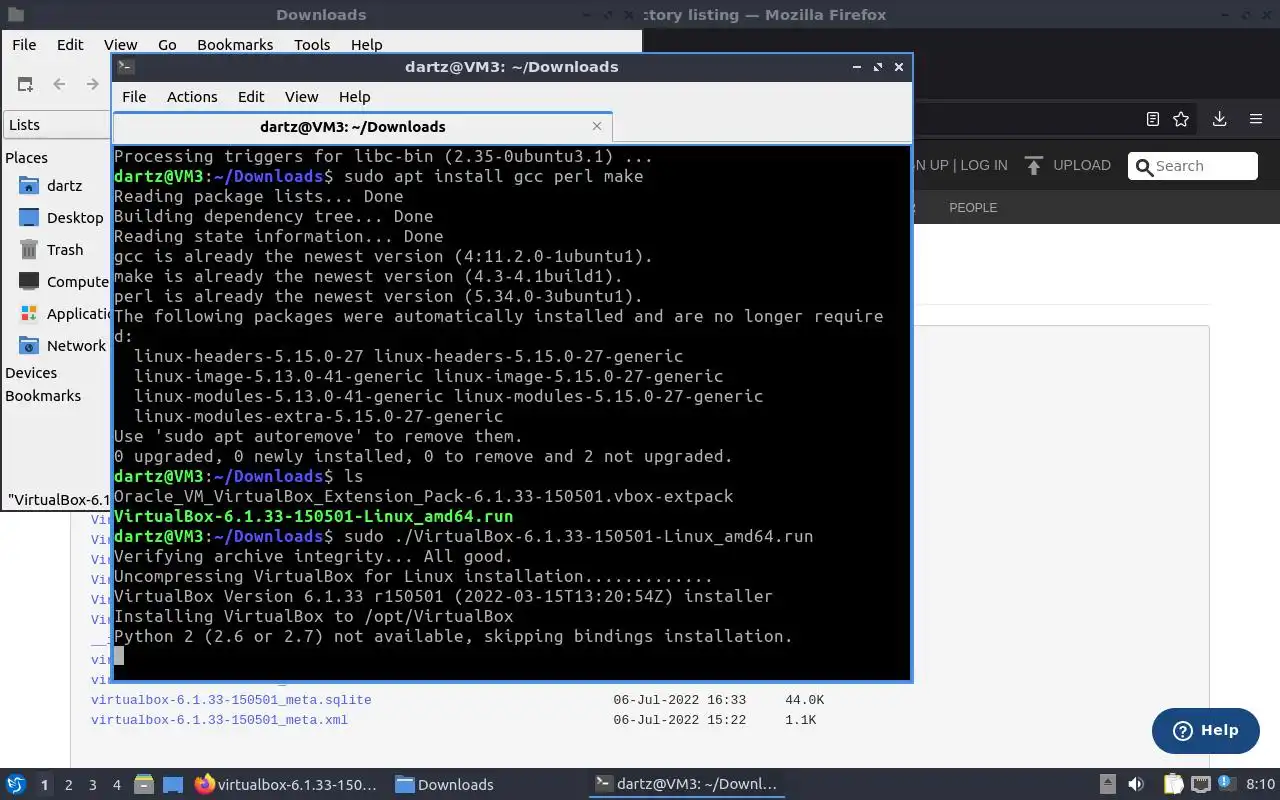Close the dartz@VM3 terminal tab
The height and width of the screenshot is (800, 1280).
click(597, 126)
